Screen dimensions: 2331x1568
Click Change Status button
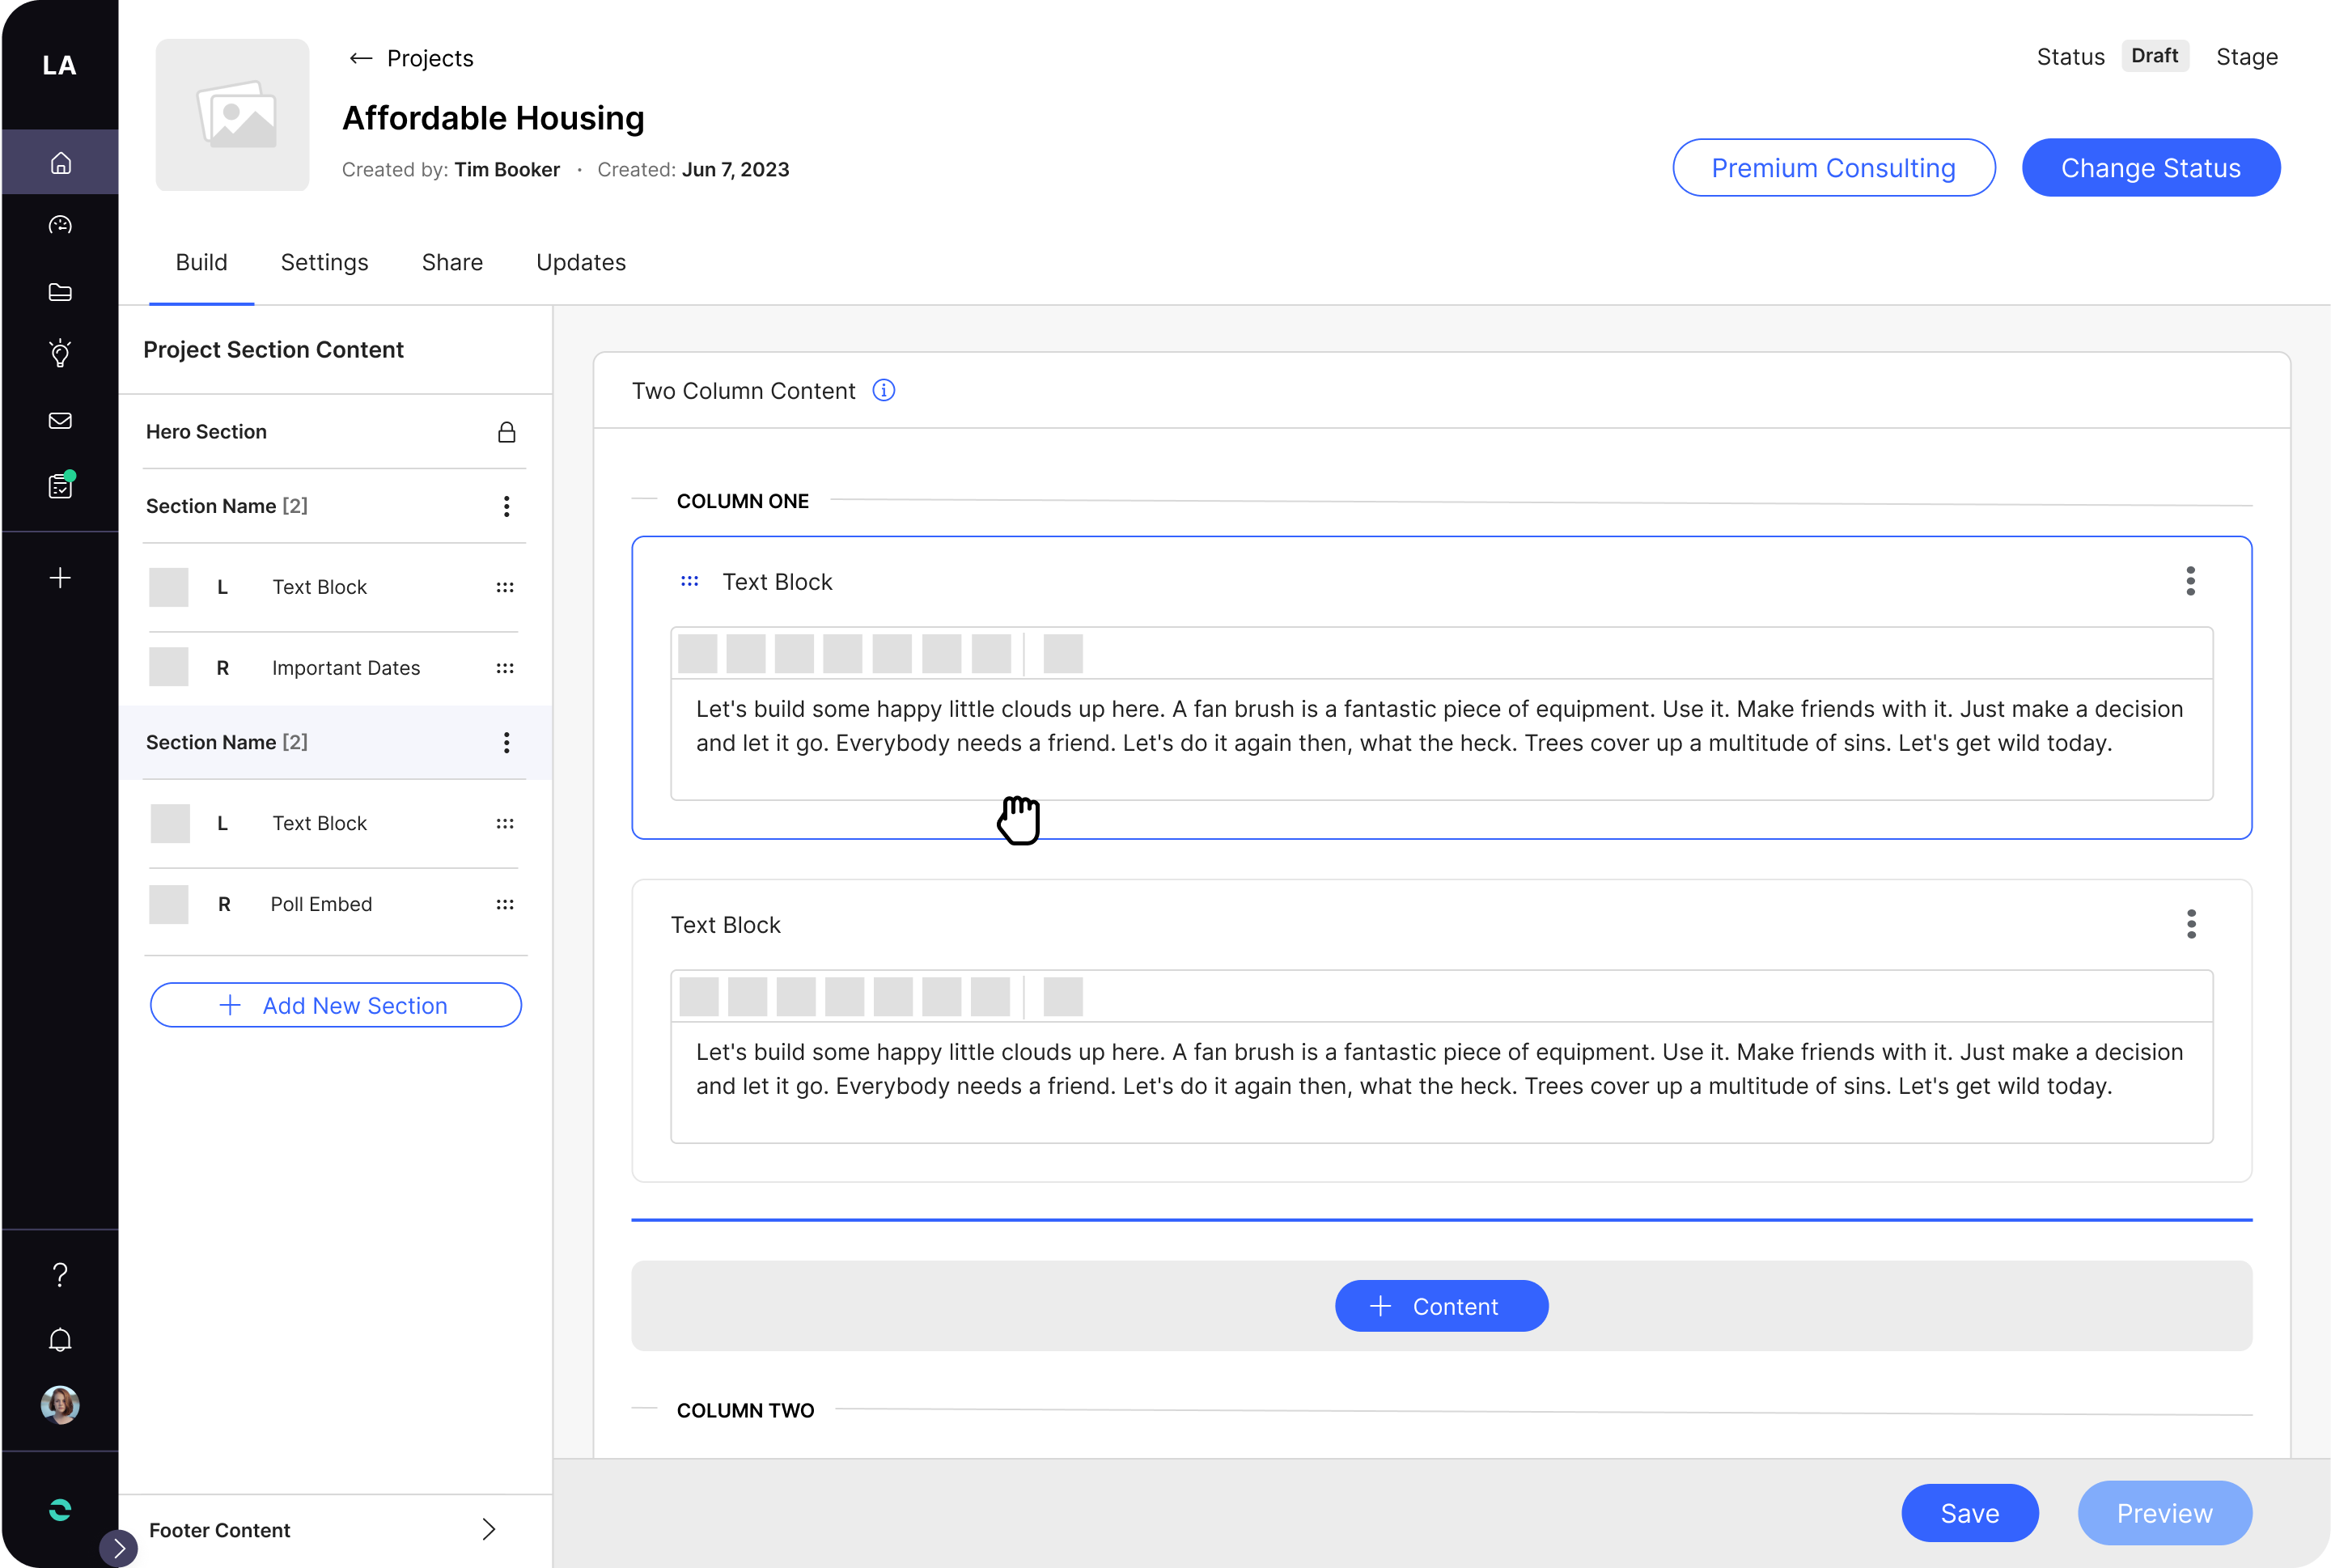click(x=2151, y=166)
